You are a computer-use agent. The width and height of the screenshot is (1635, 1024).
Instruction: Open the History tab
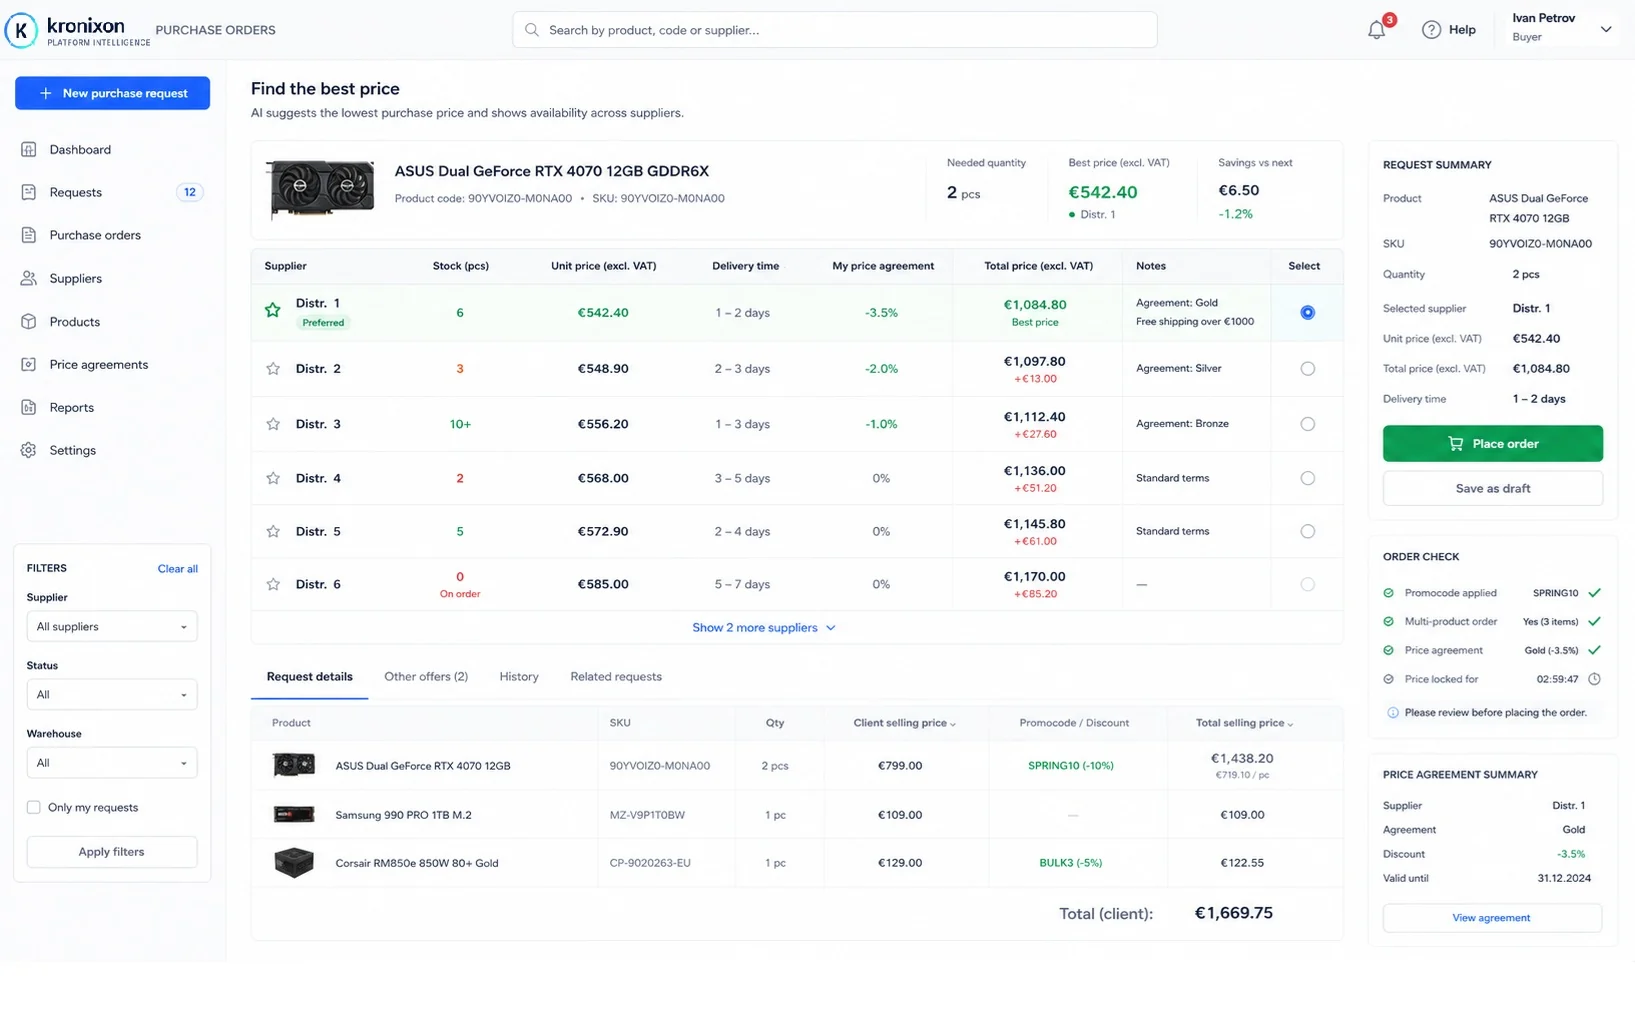pyautogui.click(x=519, y=677)
